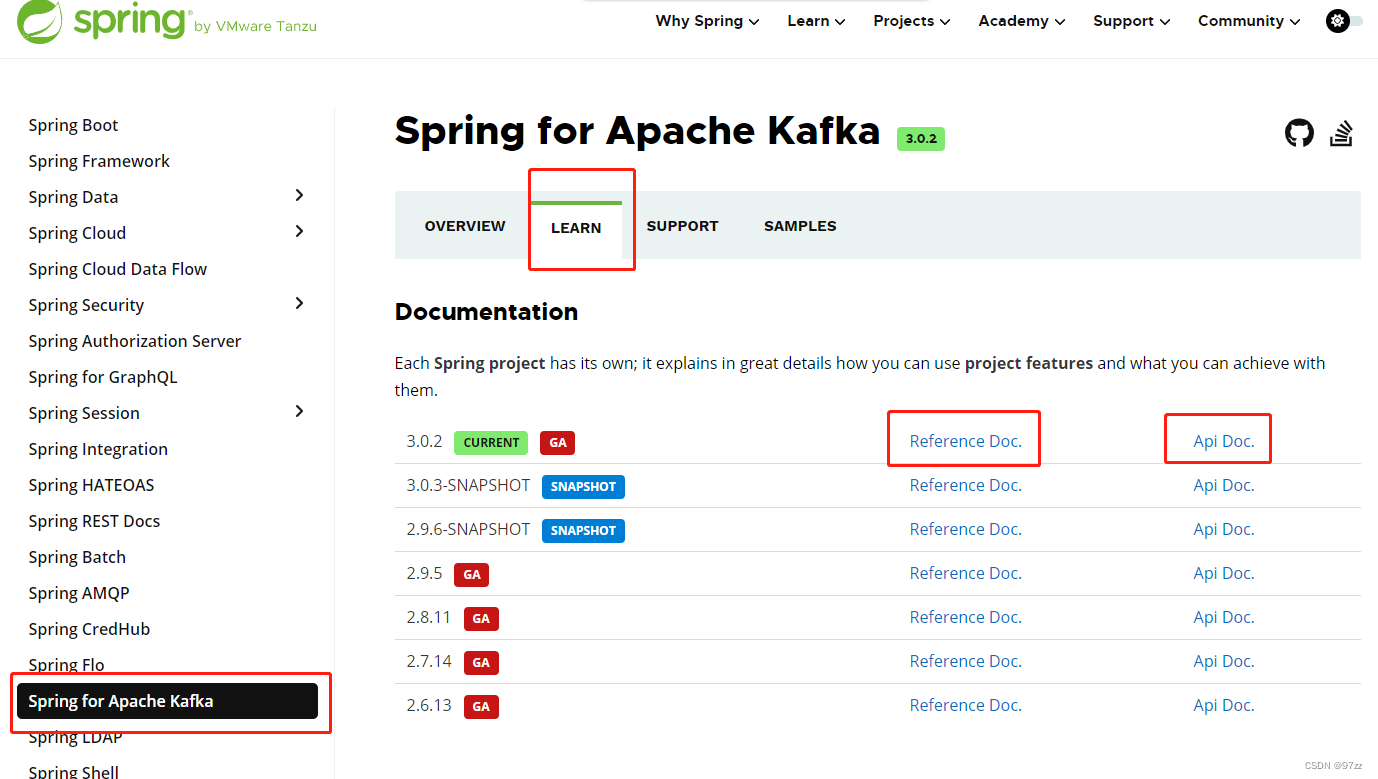Open Reference Doc for 2.9.6-SNAPSHOT
This screenshot has height=779, width=1378.
[965, 529]
